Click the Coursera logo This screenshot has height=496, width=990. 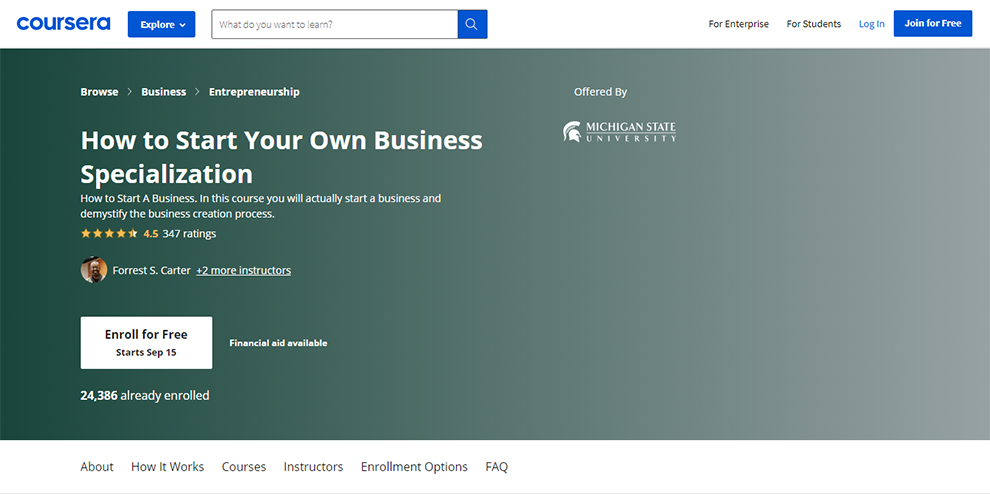pyautogui.click(x=63, y=24)
